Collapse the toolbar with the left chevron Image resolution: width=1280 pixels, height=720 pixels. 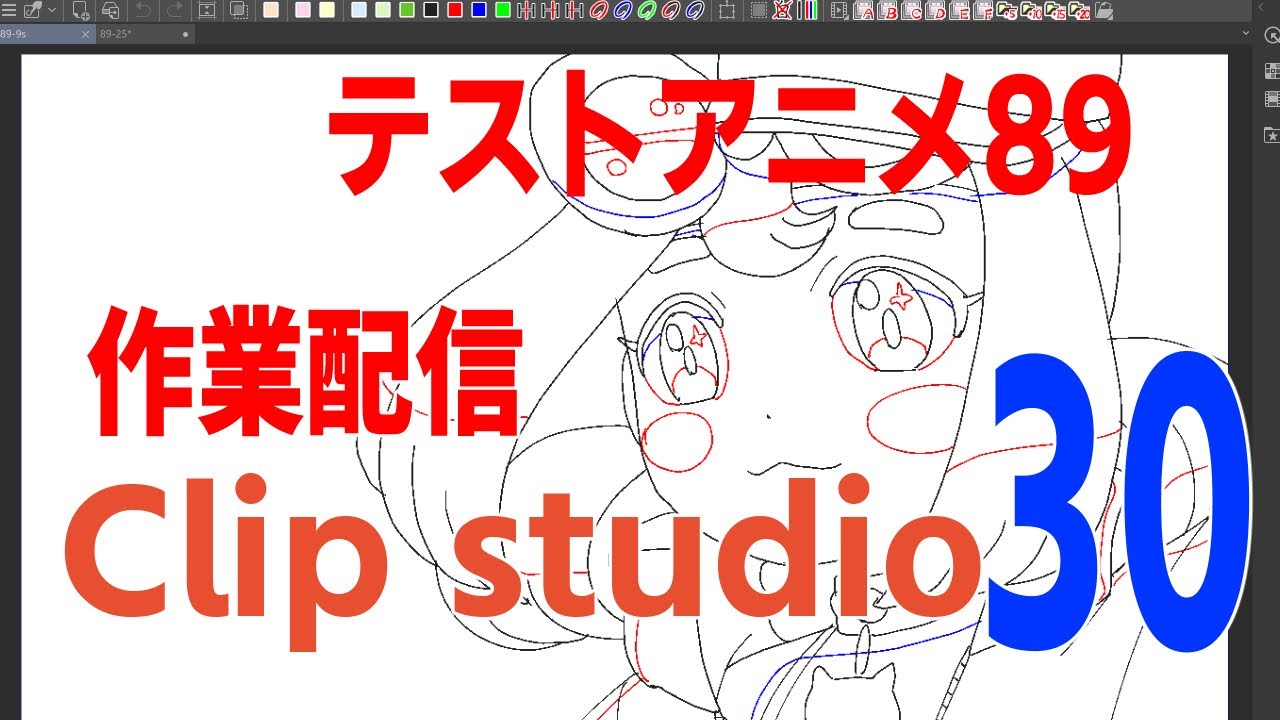[1260, 8]
